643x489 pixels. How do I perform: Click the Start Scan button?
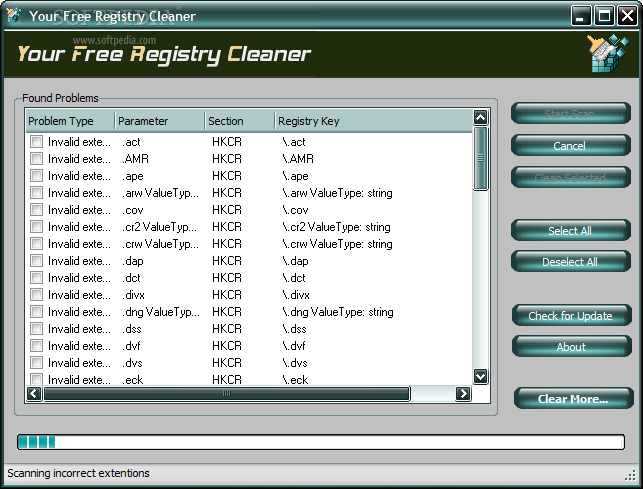click(x=570, y=114)
